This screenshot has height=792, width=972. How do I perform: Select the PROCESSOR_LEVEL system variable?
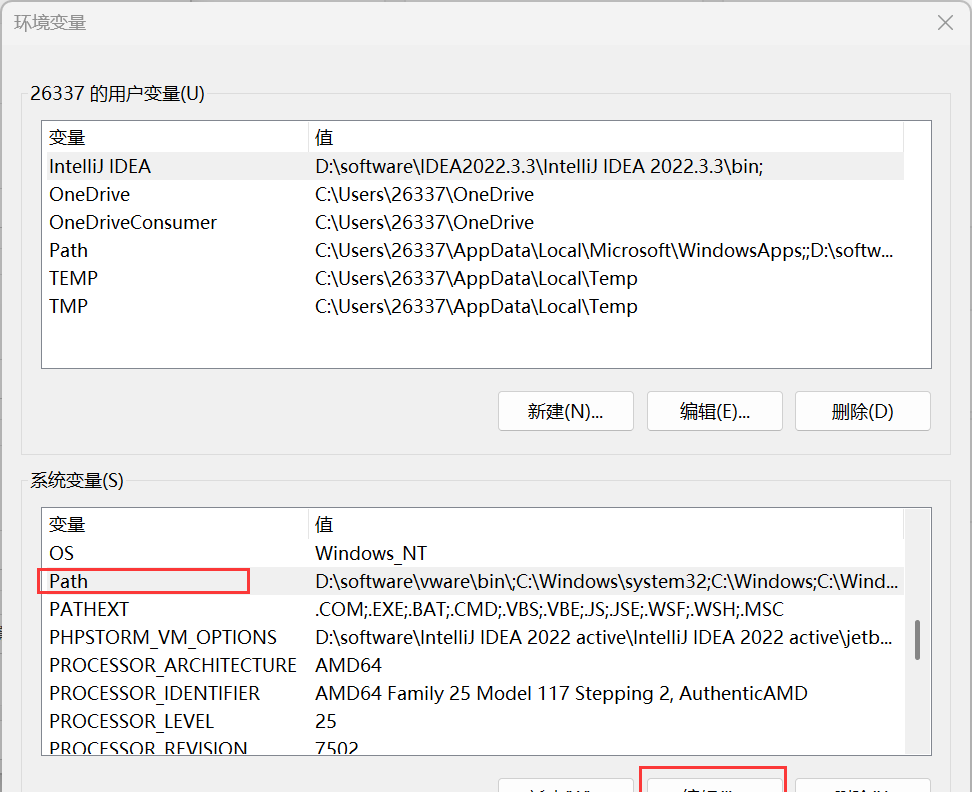pos(131,721)
